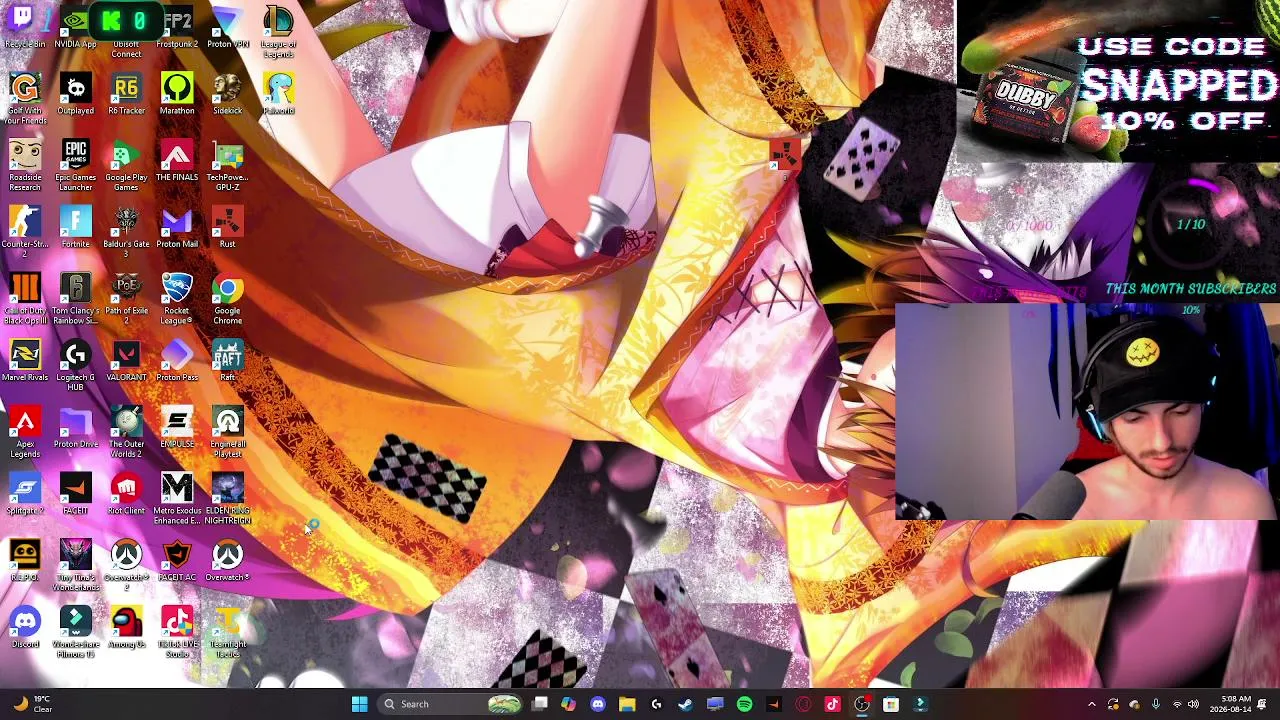Open R6 Tracker from the desktop
Viewport: 1280px width, 720px height.
click(x=126, y=94)
